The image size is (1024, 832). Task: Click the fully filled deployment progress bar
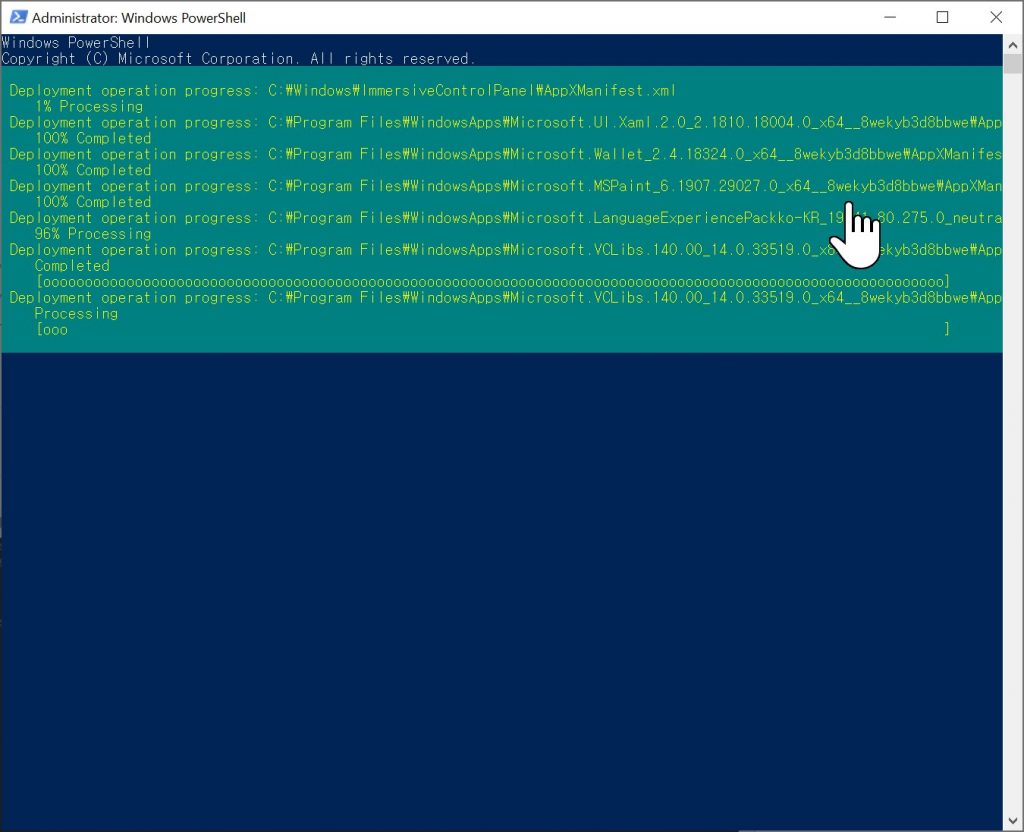(x=492, y=282)
